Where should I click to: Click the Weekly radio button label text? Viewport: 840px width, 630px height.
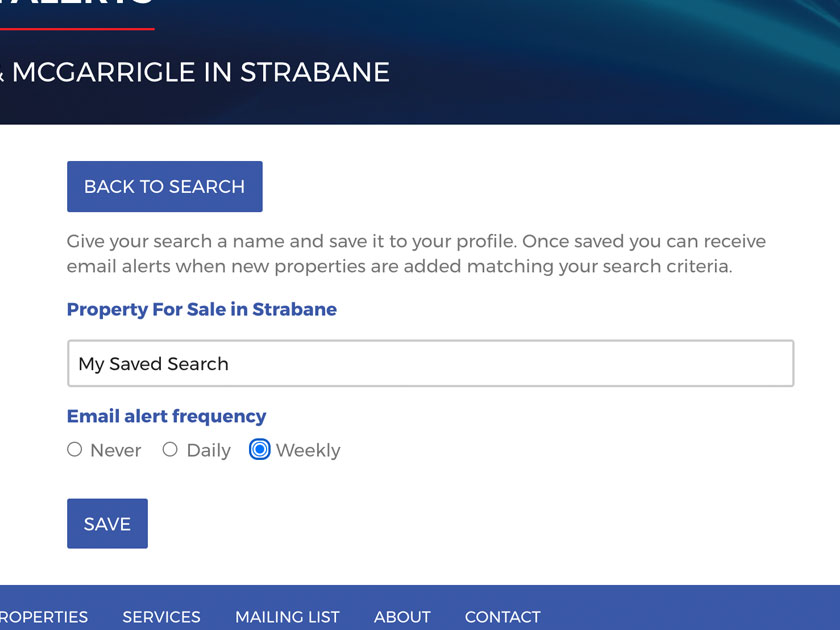point(307,450)
